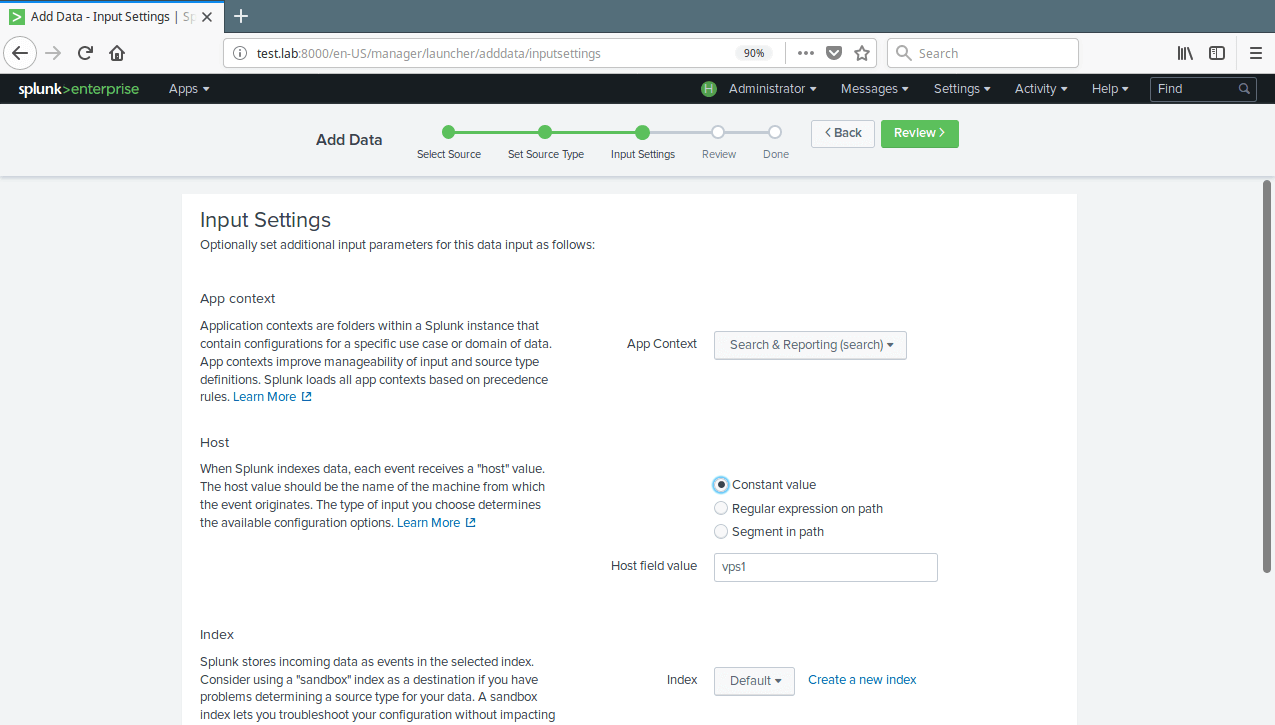Open the Apps menu
The width and height of the screenshot is (1275, 725).
coord(189,89)
